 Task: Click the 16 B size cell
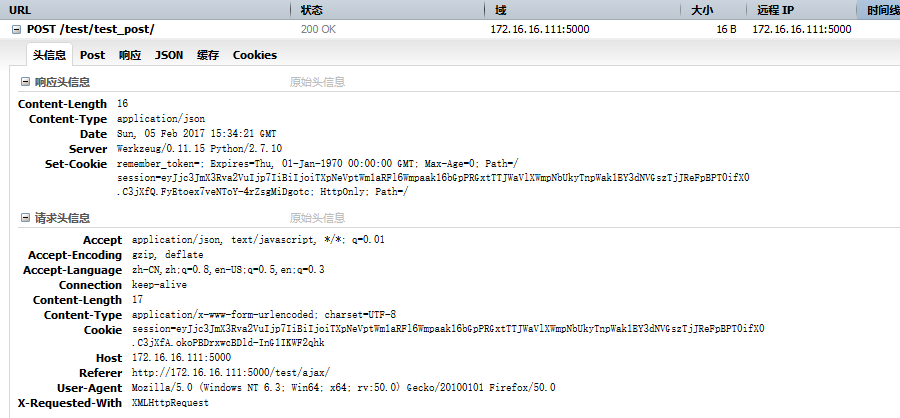point(726,29)
